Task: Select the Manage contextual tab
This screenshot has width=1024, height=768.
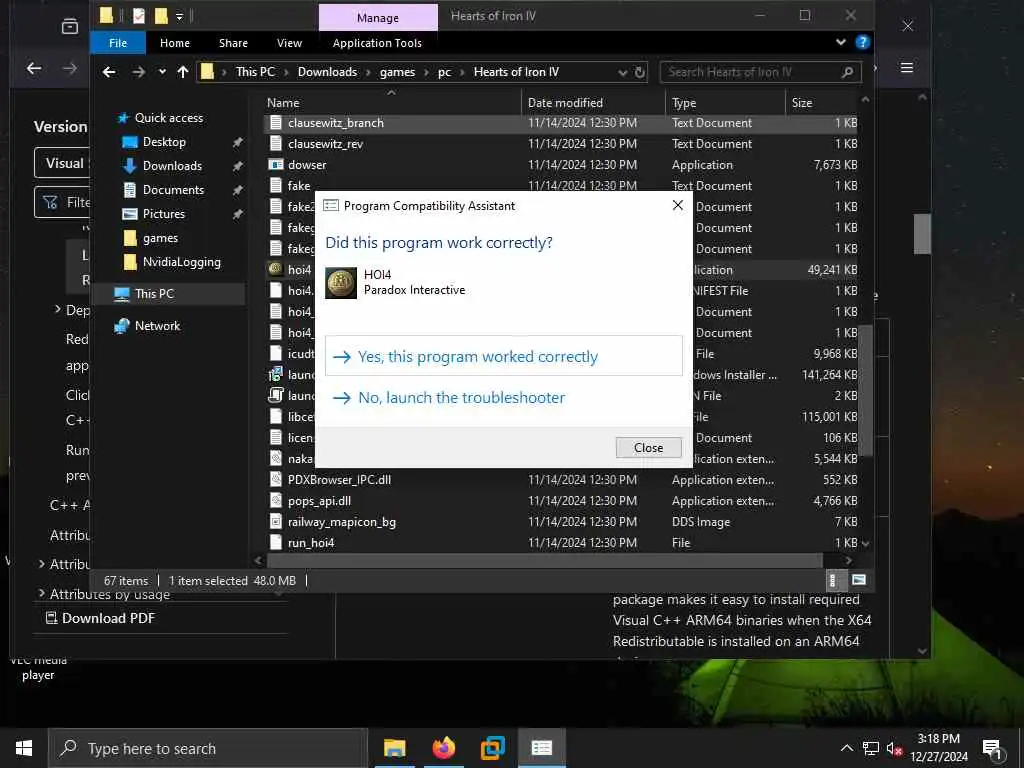Action: [377, 18]
